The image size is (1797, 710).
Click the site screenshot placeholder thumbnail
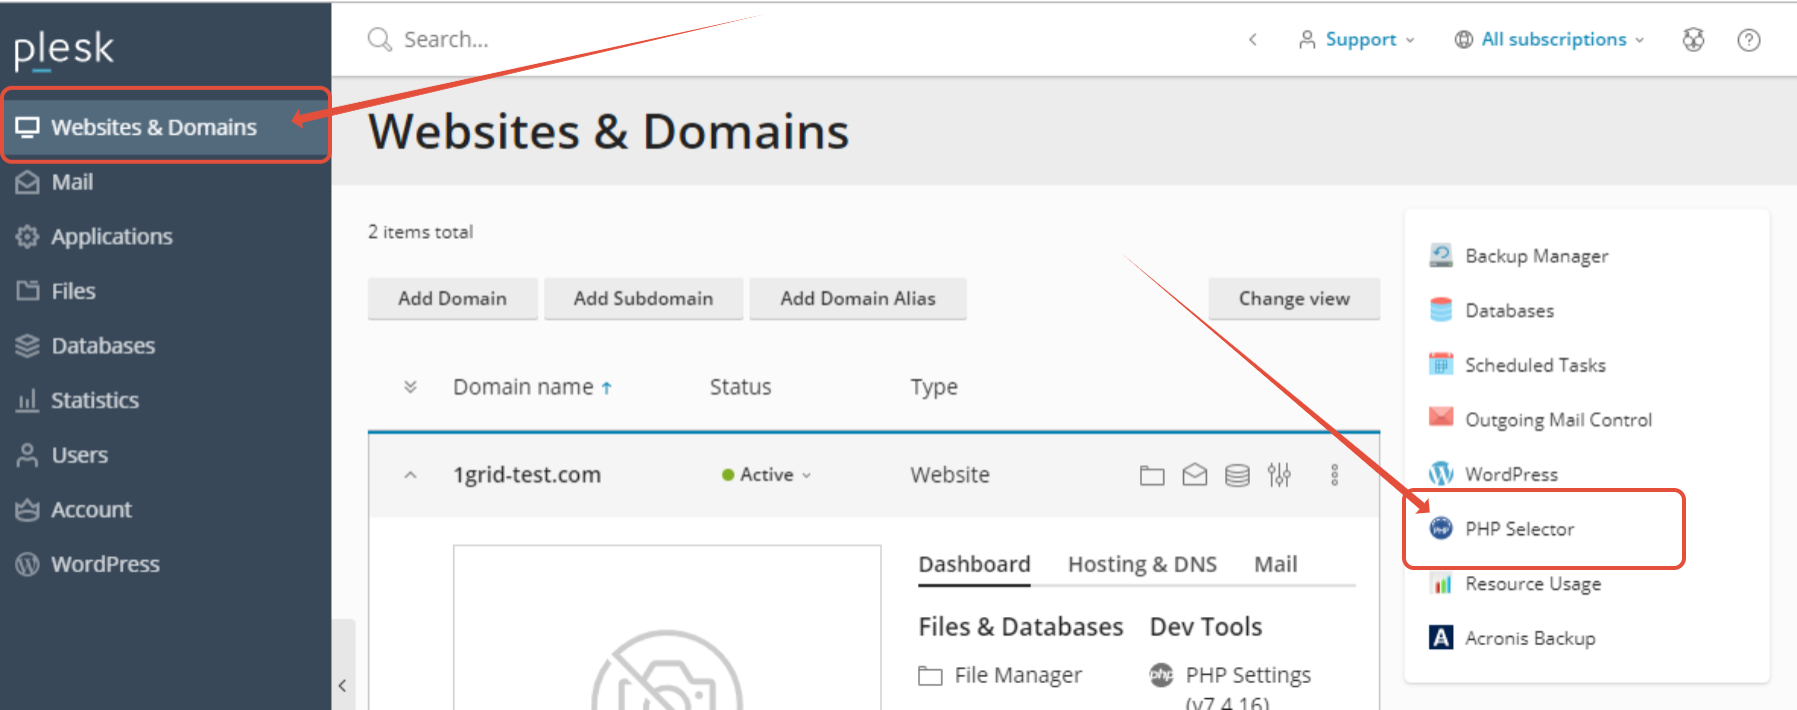pos(667,628)
